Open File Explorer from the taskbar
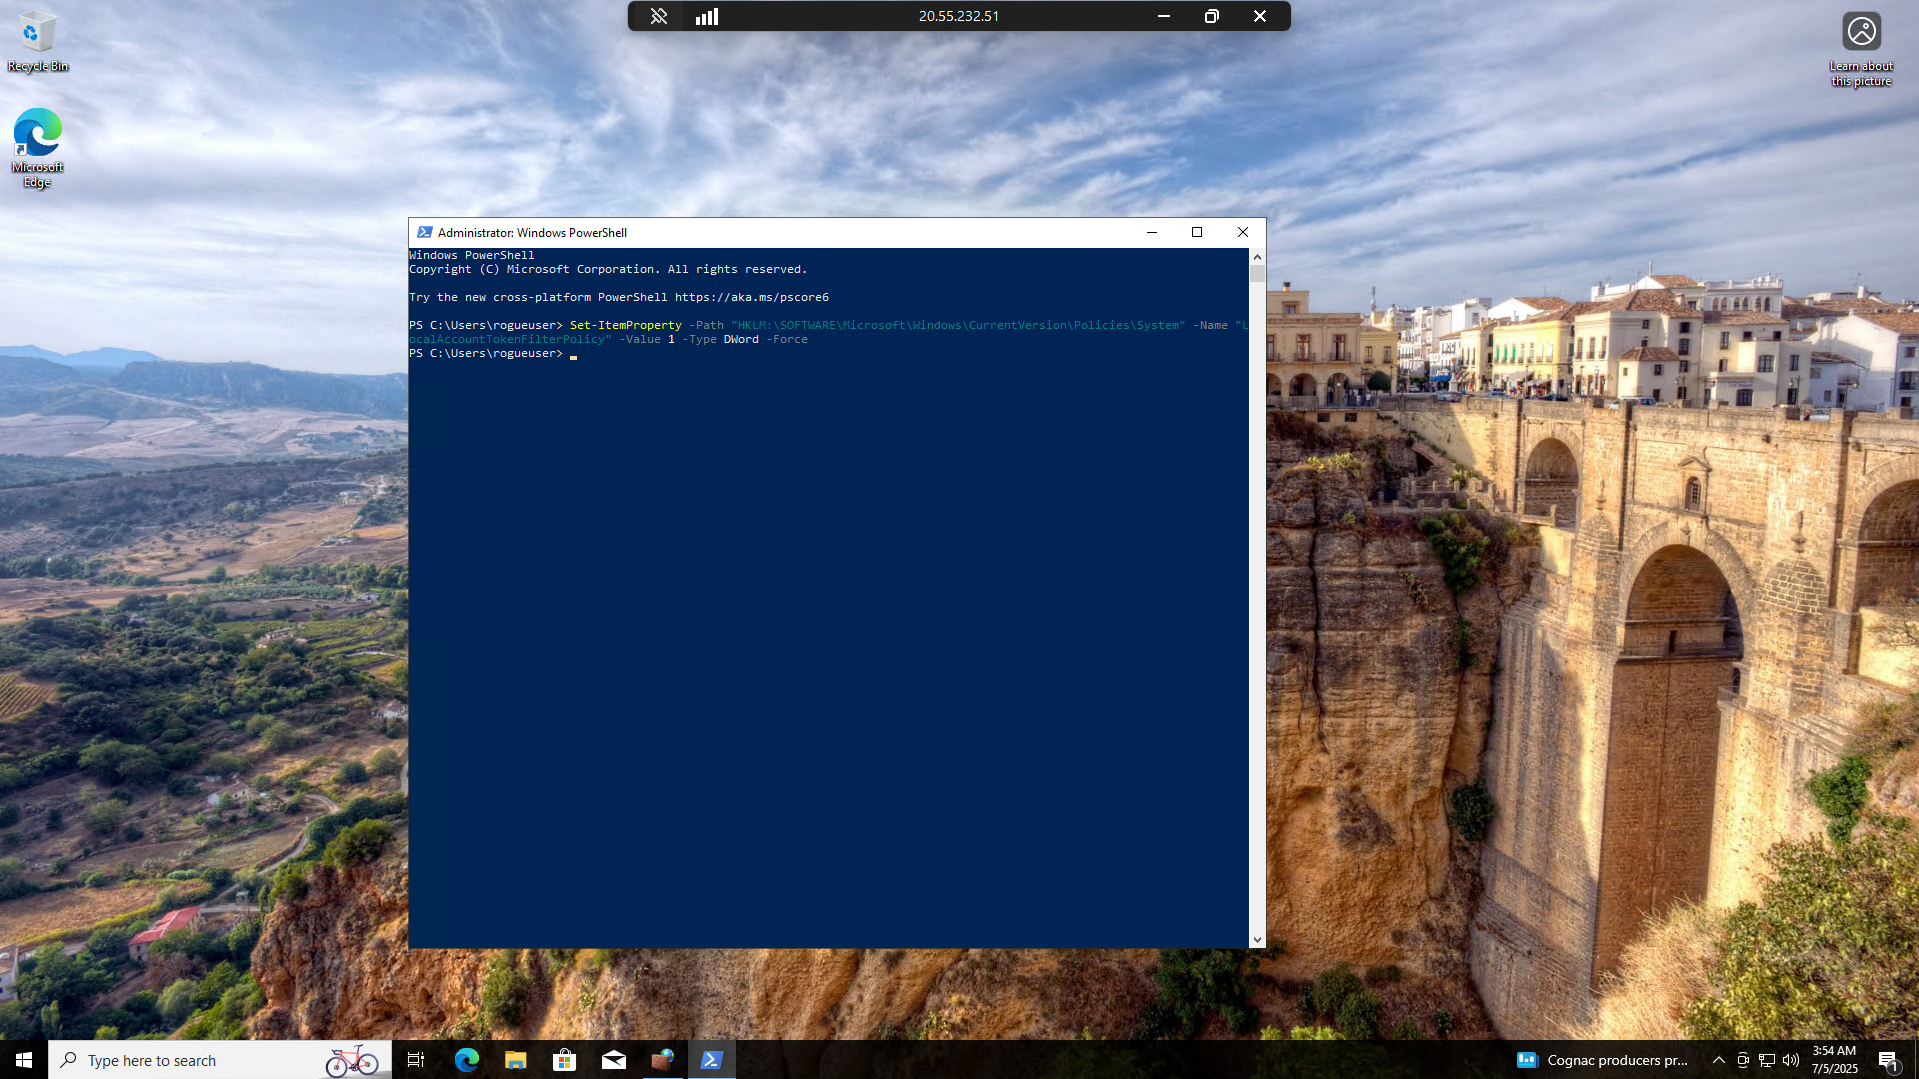The width and height of the screenshot is (1919, 1079). [515, 1060]
